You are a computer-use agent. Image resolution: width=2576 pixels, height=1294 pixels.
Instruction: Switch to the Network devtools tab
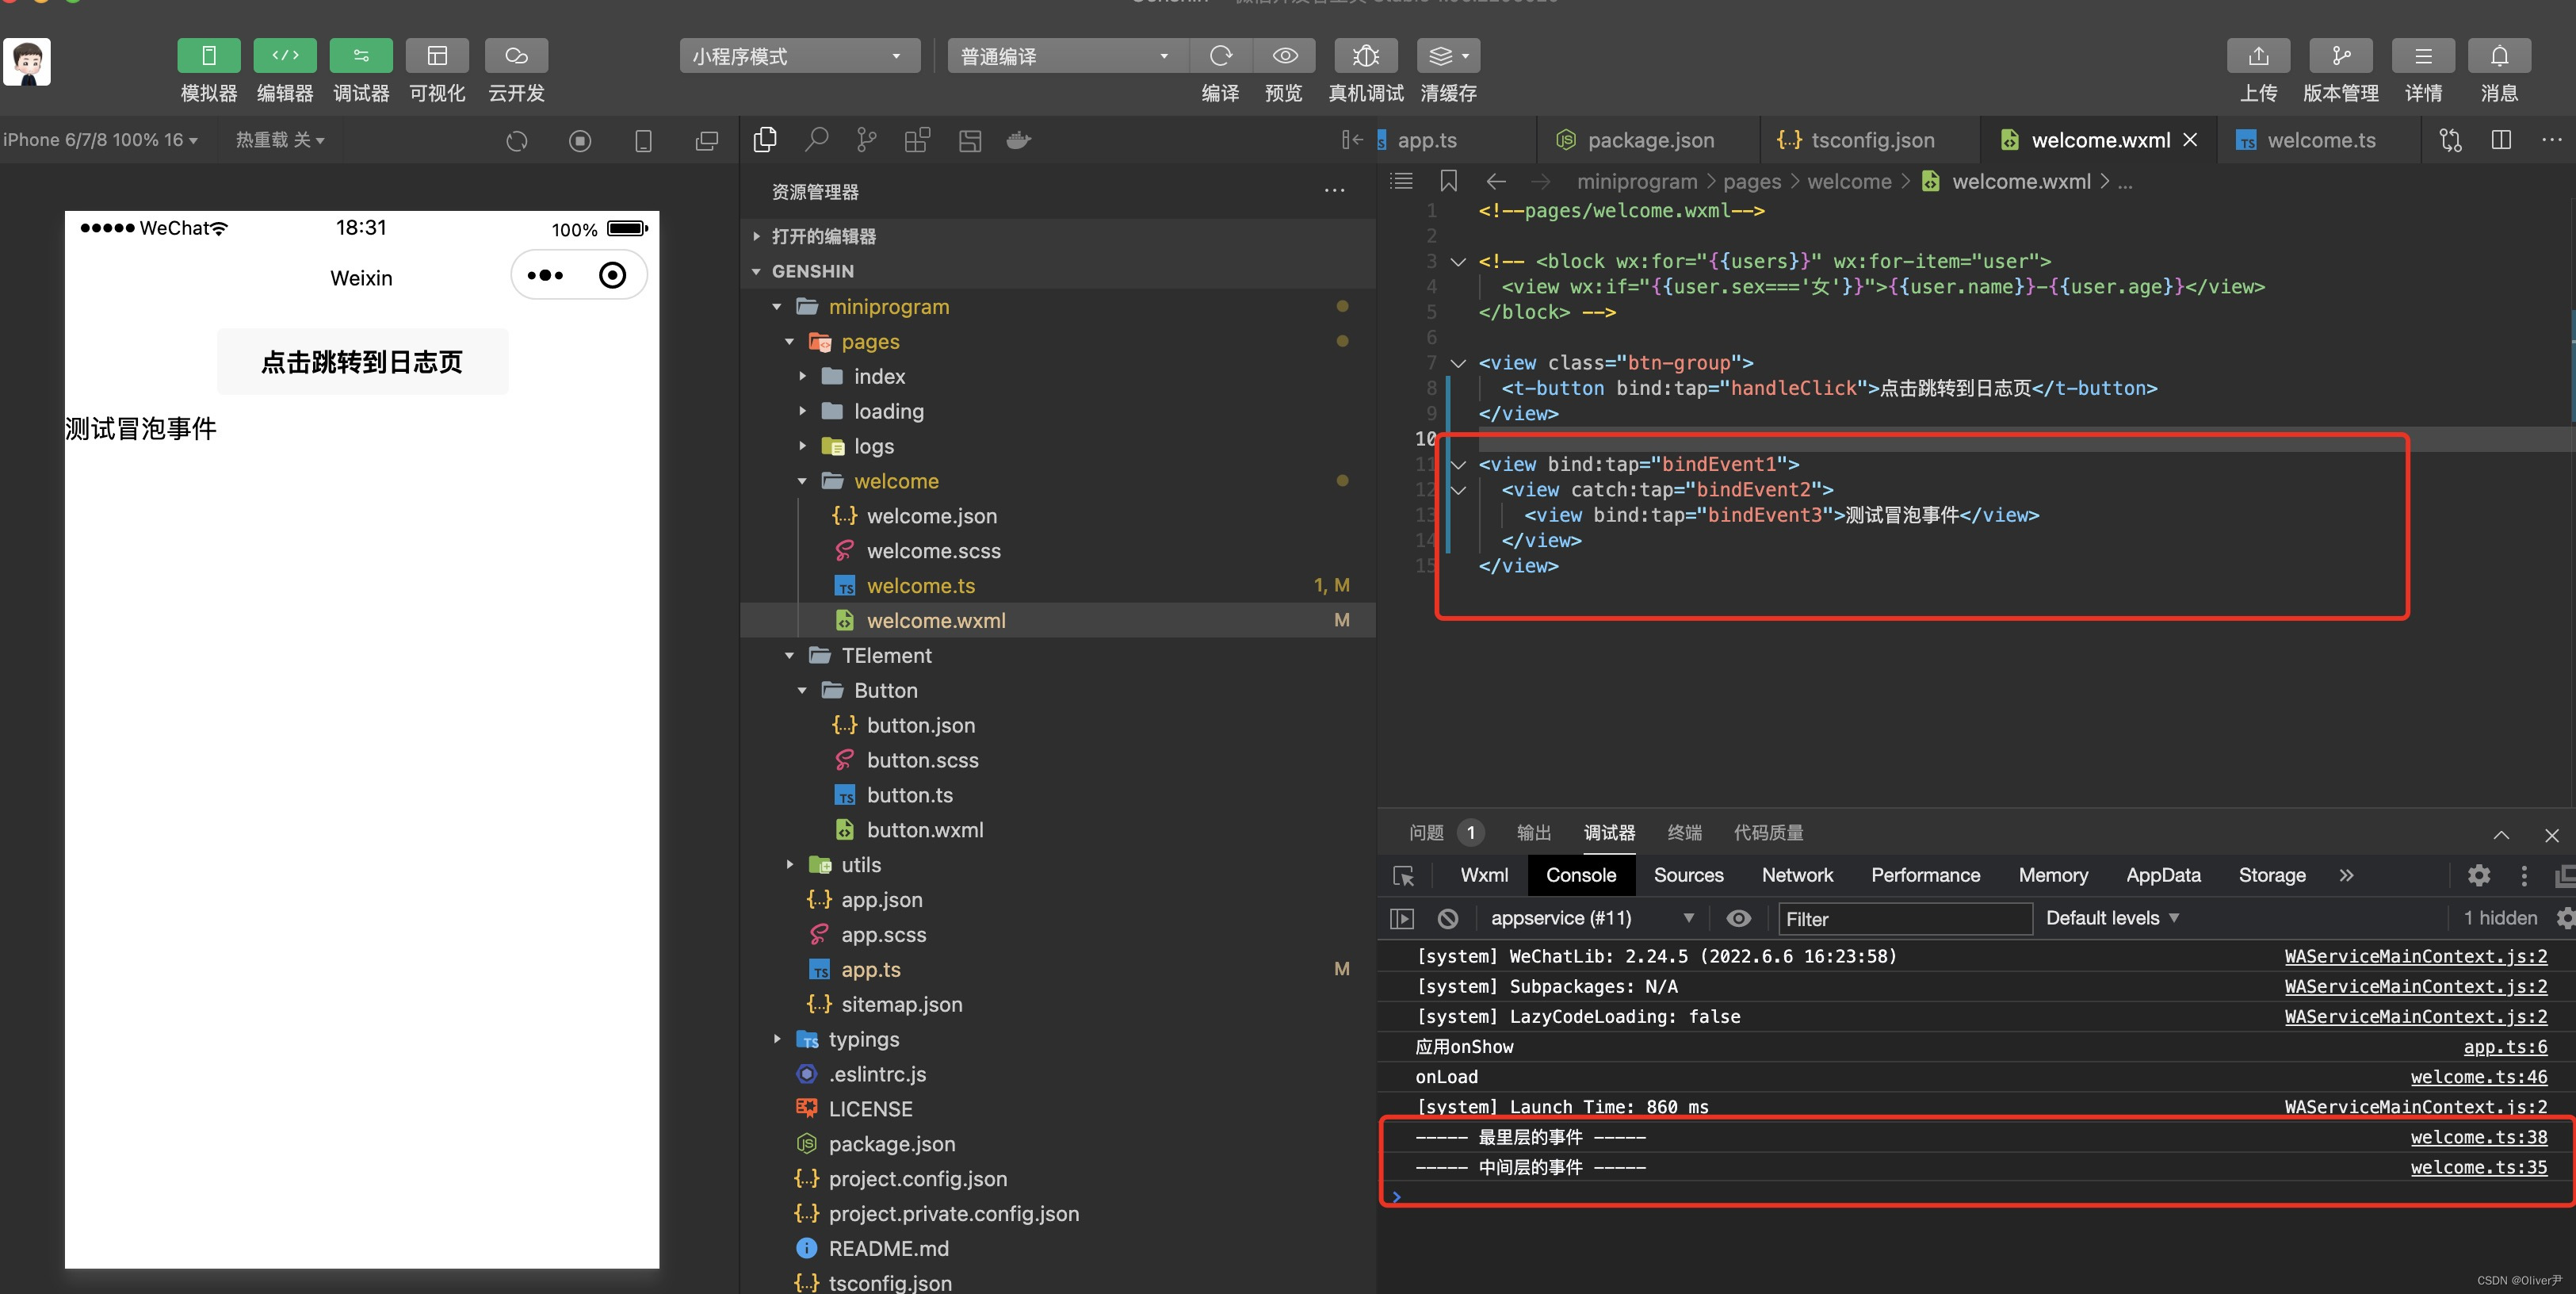1796,875
